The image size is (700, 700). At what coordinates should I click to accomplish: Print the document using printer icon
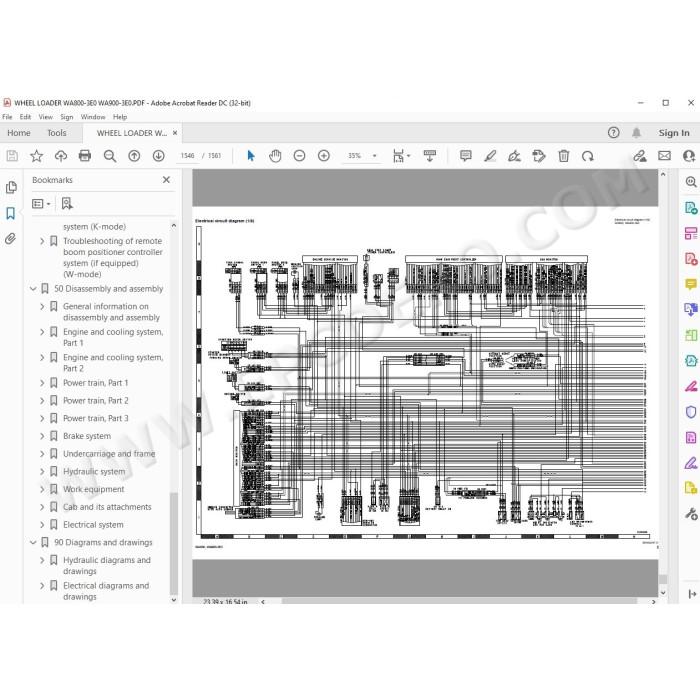click(85, 156)
